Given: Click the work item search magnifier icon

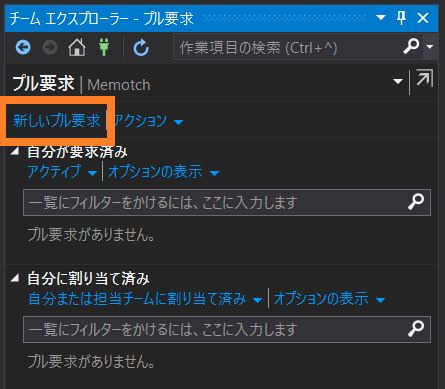Looking at the screenshot, I should click(411, 46).
